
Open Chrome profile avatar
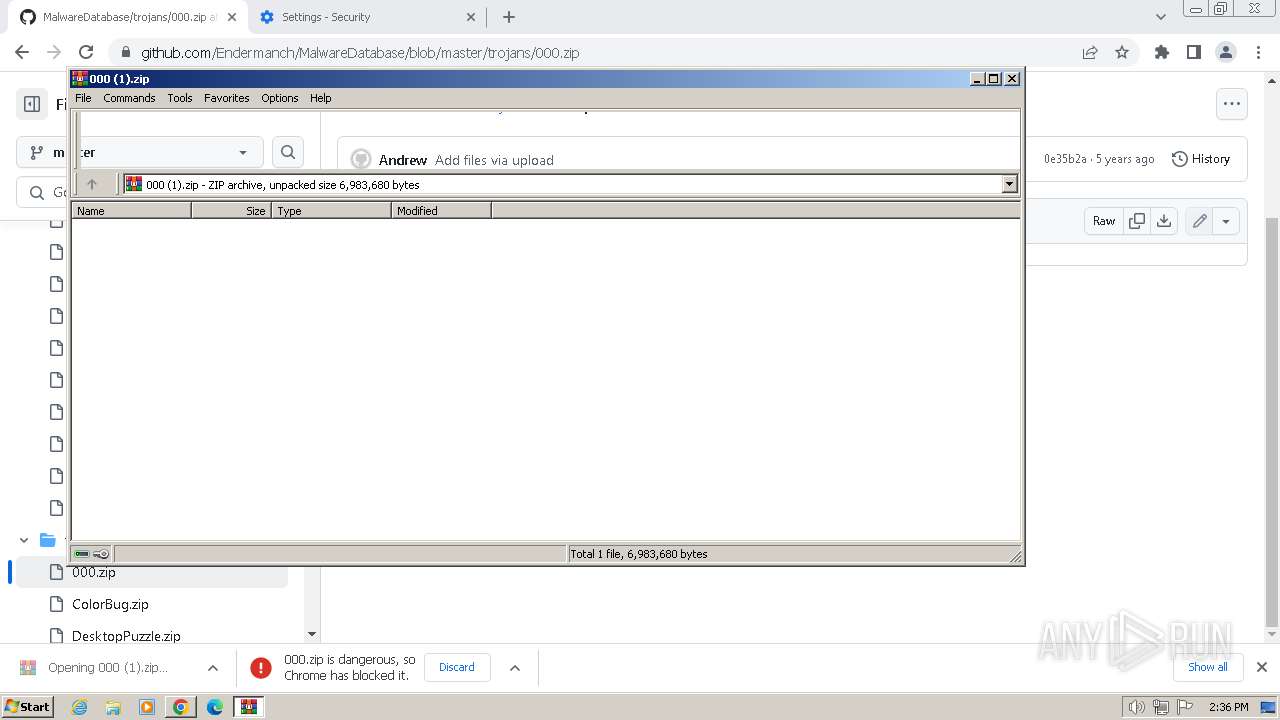pos(1226,53)
